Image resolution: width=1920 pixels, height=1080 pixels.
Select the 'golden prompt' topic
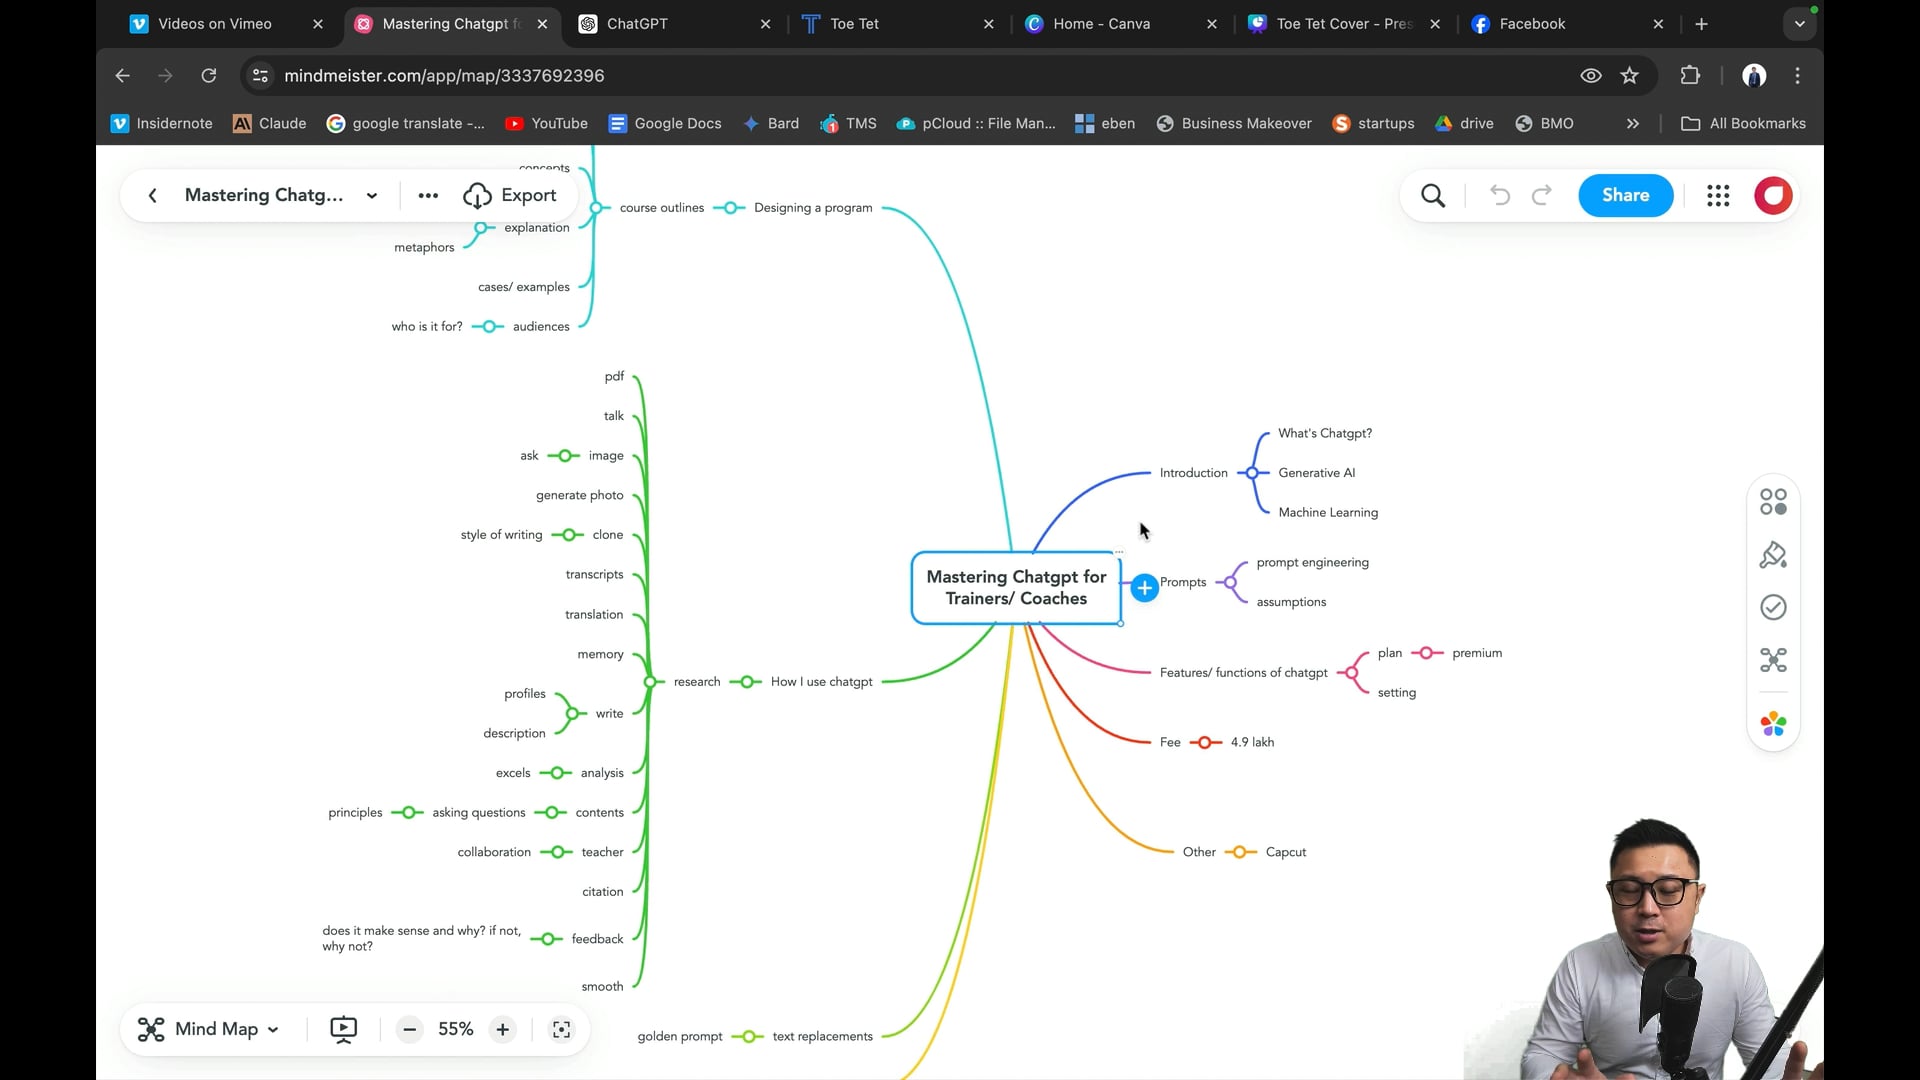(x=680, y=1037)
